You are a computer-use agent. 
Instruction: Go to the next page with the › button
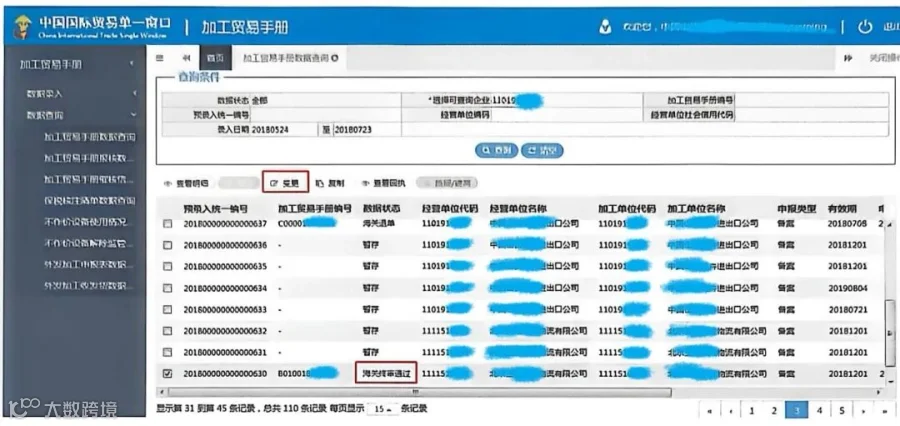862,410
